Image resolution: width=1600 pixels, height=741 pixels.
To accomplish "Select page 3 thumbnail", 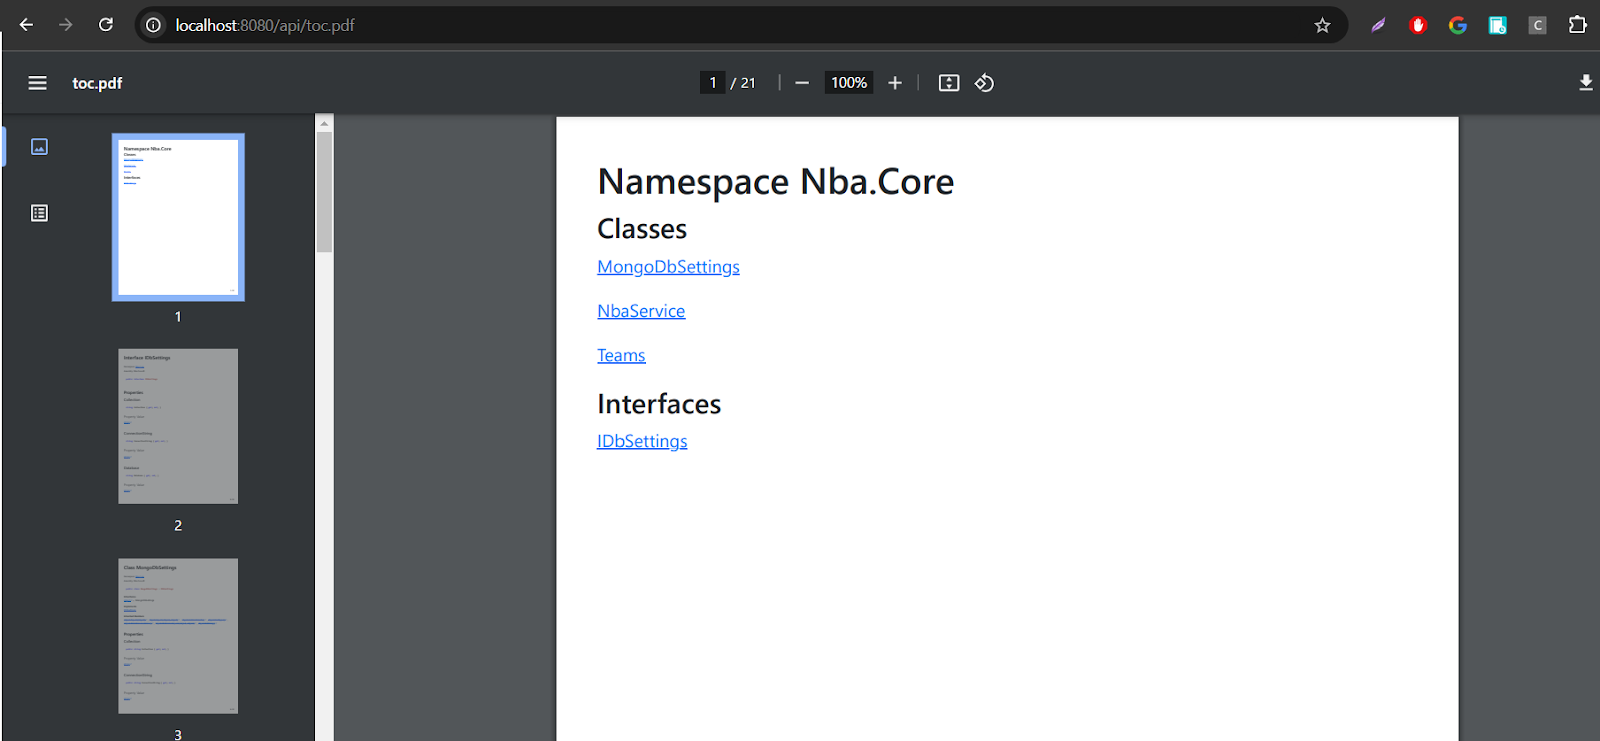I will [x=178, y=636].
